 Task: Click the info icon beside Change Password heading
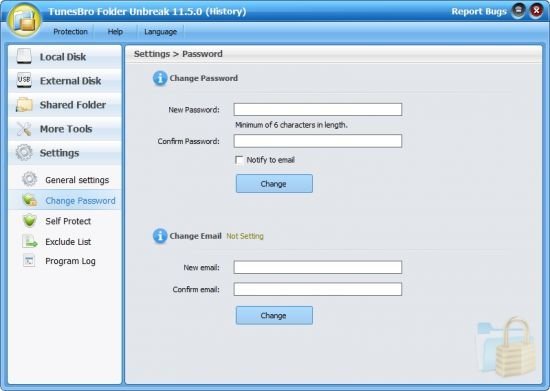(x=160, y=78)
